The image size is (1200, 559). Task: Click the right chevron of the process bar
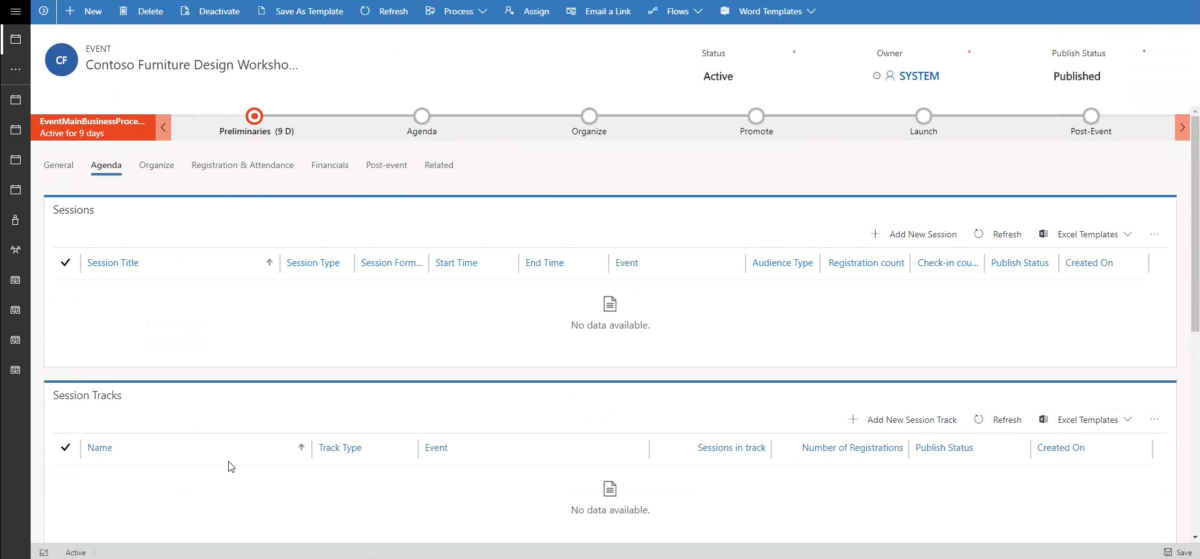[x=1182, y=127]
